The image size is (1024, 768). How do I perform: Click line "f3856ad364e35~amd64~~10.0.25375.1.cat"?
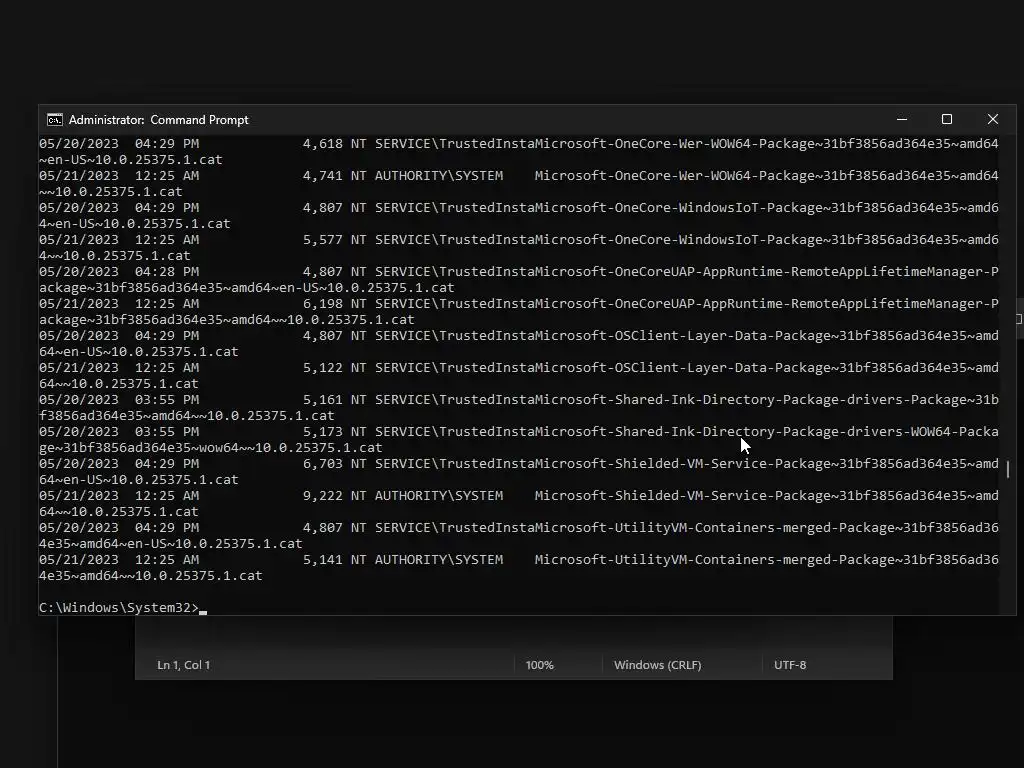pos(187,415)
